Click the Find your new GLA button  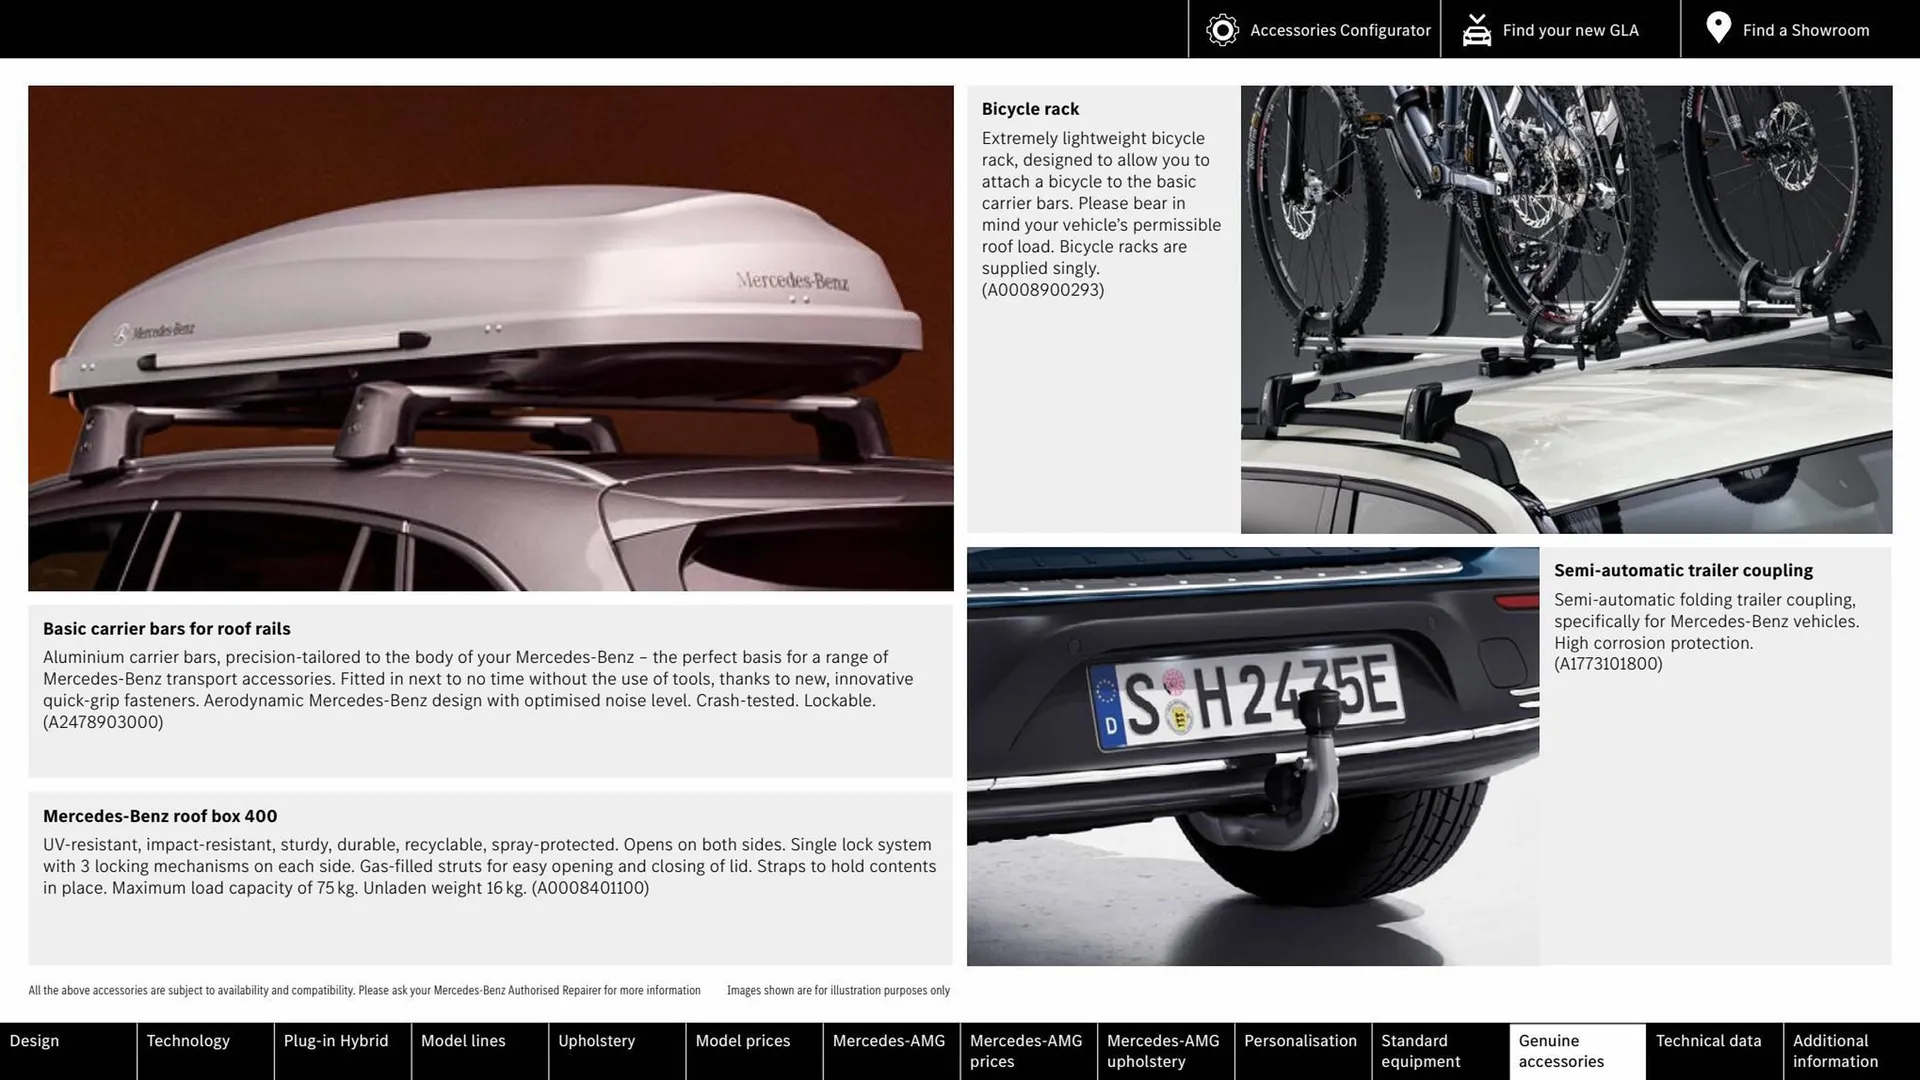pos(1549,29)
